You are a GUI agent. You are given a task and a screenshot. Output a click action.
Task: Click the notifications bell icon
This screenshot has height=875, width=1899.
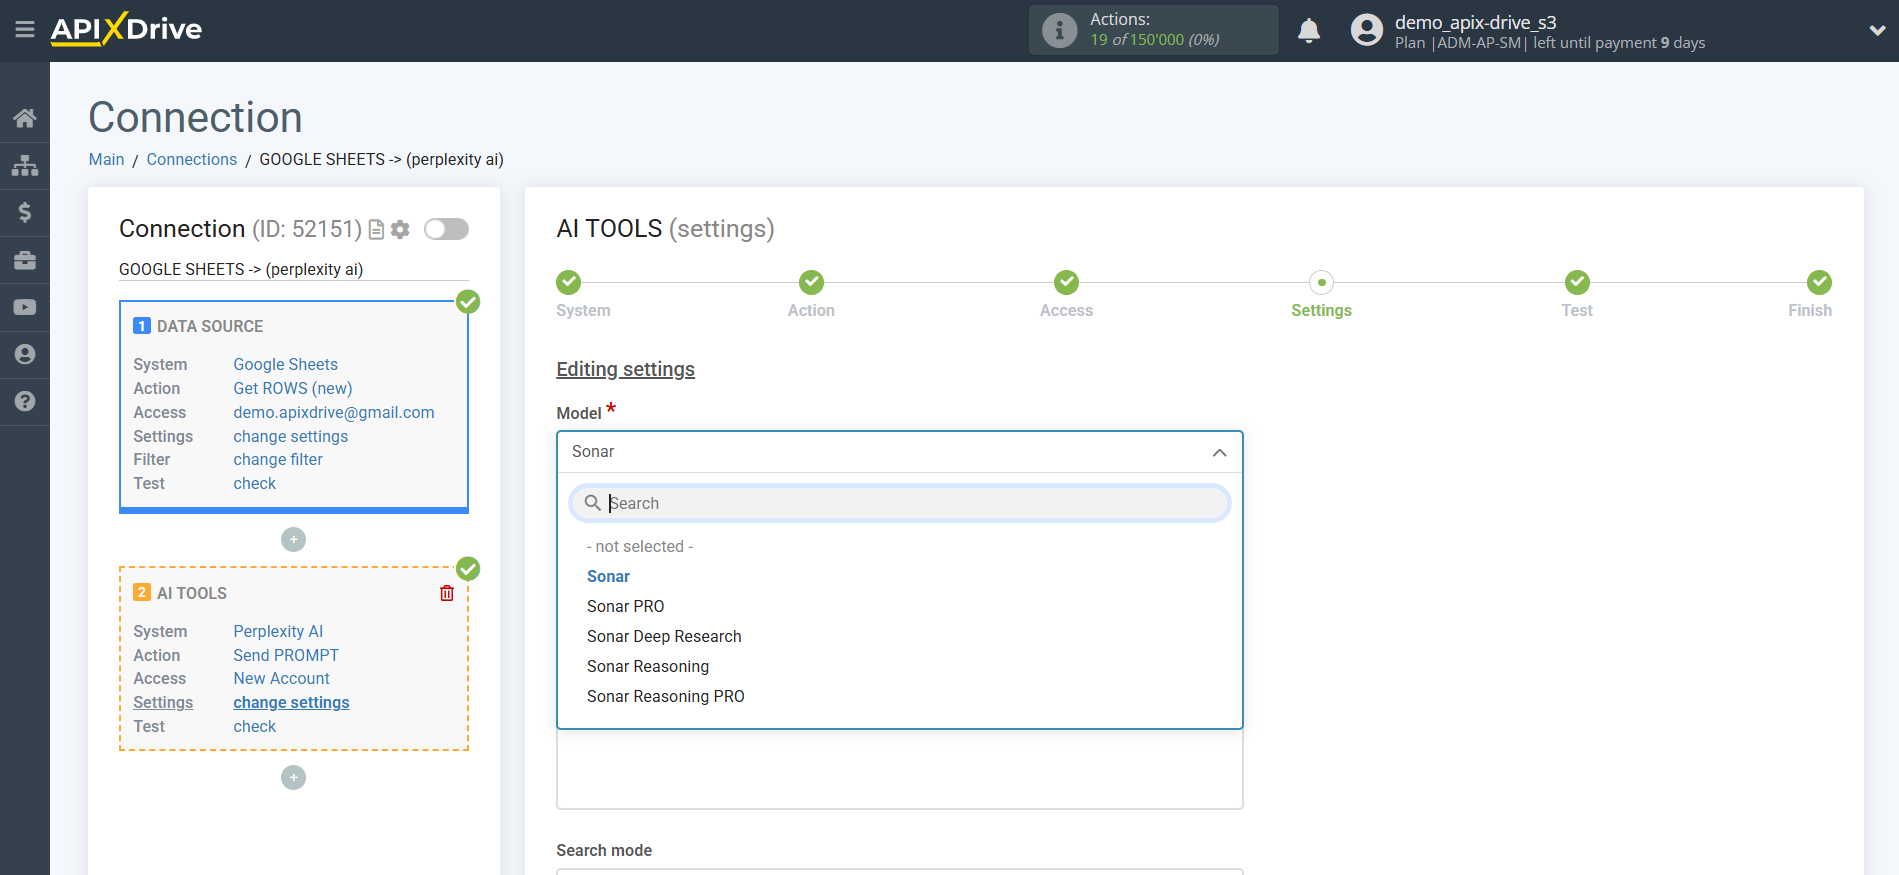(x=1309, y=31)
